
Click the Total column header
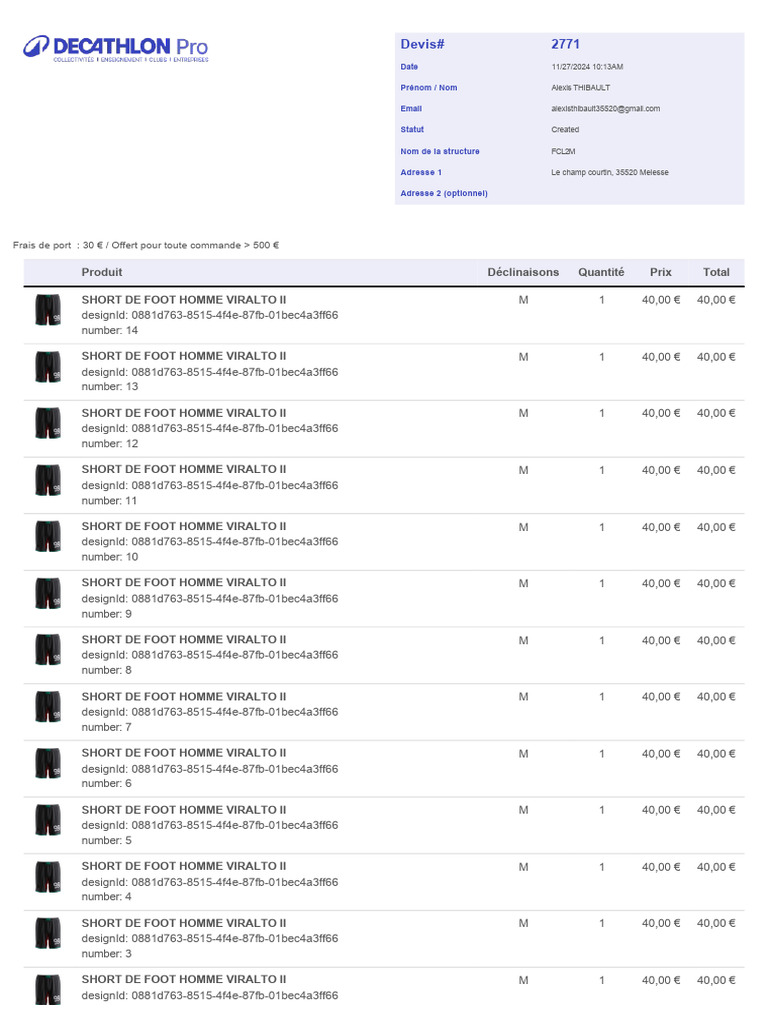716,272
